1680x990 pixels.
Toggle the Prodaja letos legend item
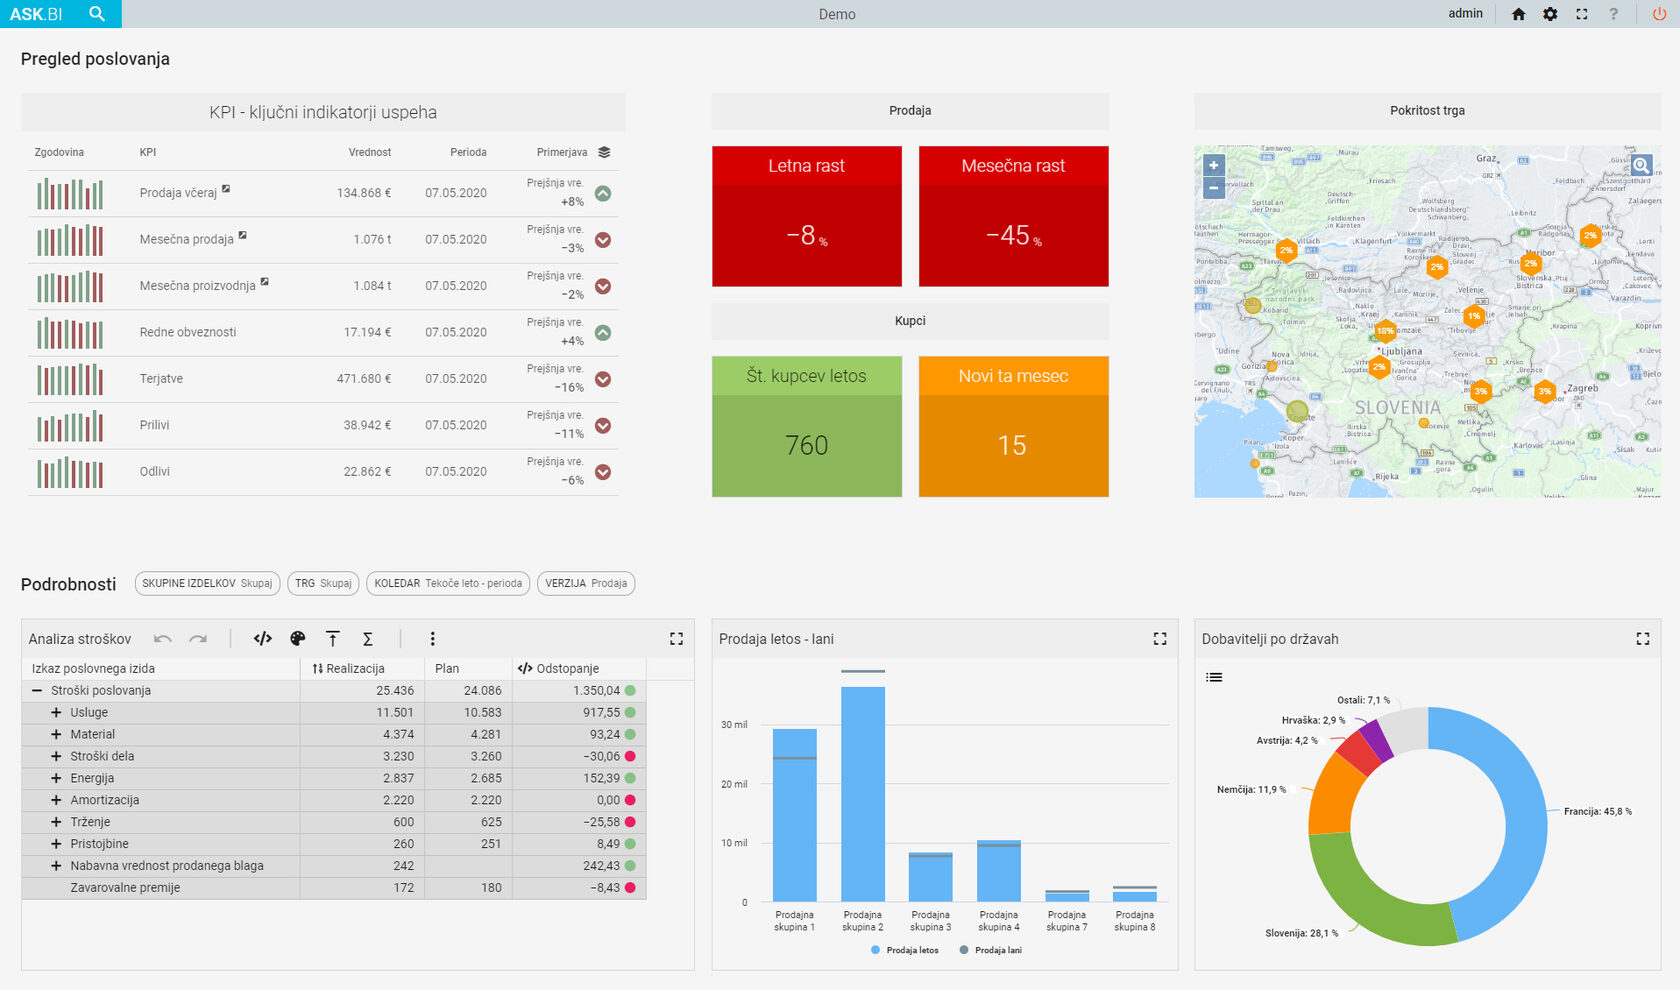tap(905, 950)
